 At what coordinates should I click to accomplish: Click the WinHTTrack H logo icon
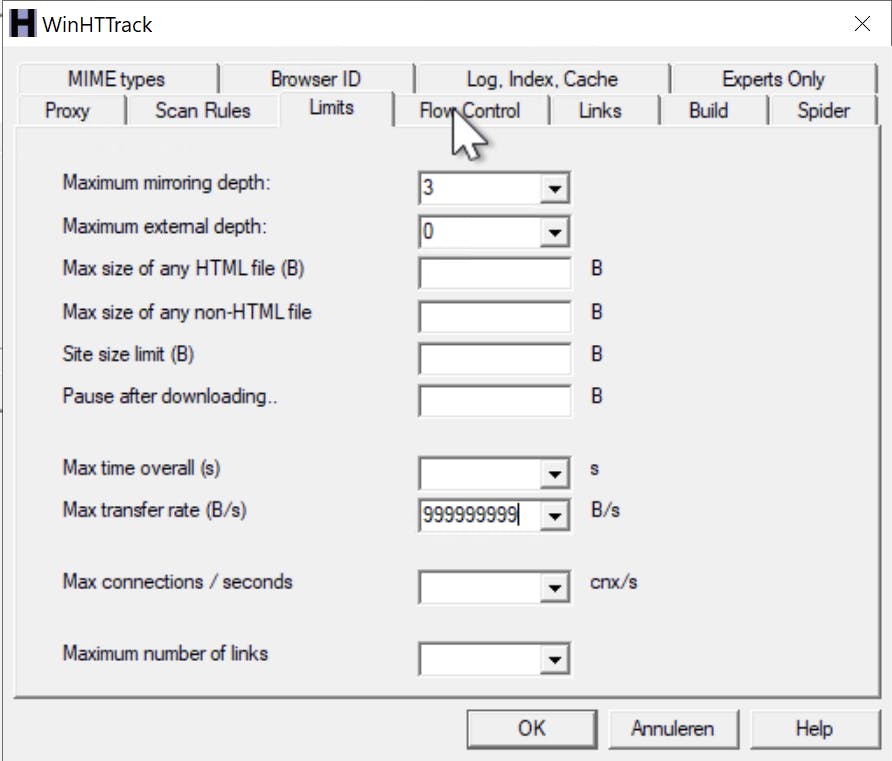pyautogui.click(x=23, y=23)
